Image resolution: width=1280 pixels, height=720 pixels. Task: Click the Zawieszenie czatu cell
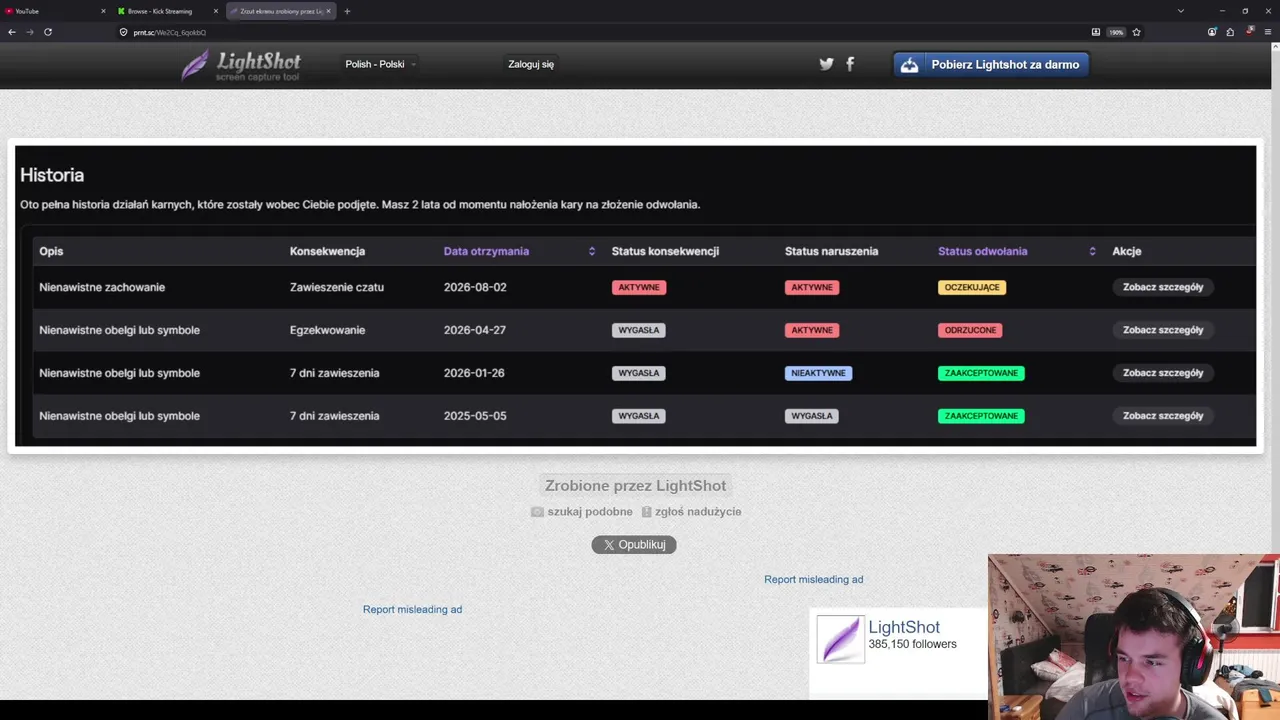337,287
